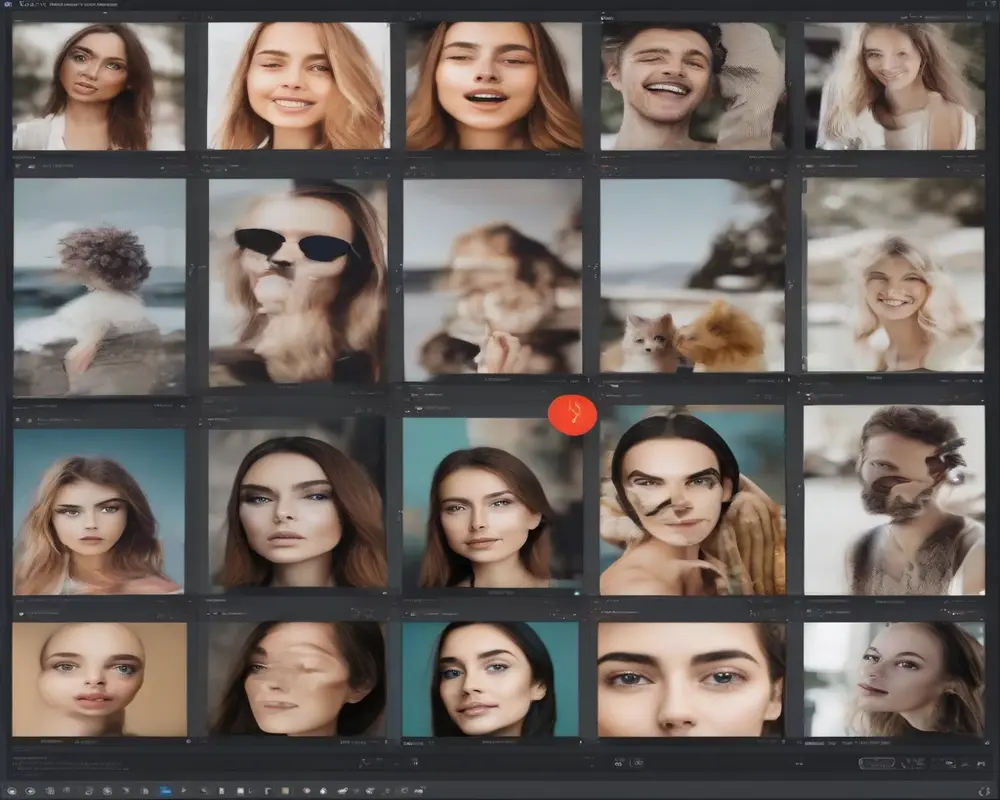Screen dimensions: 1000x800
Task: Select brunette woman portrait with dark backdrop
Action: 297,502
